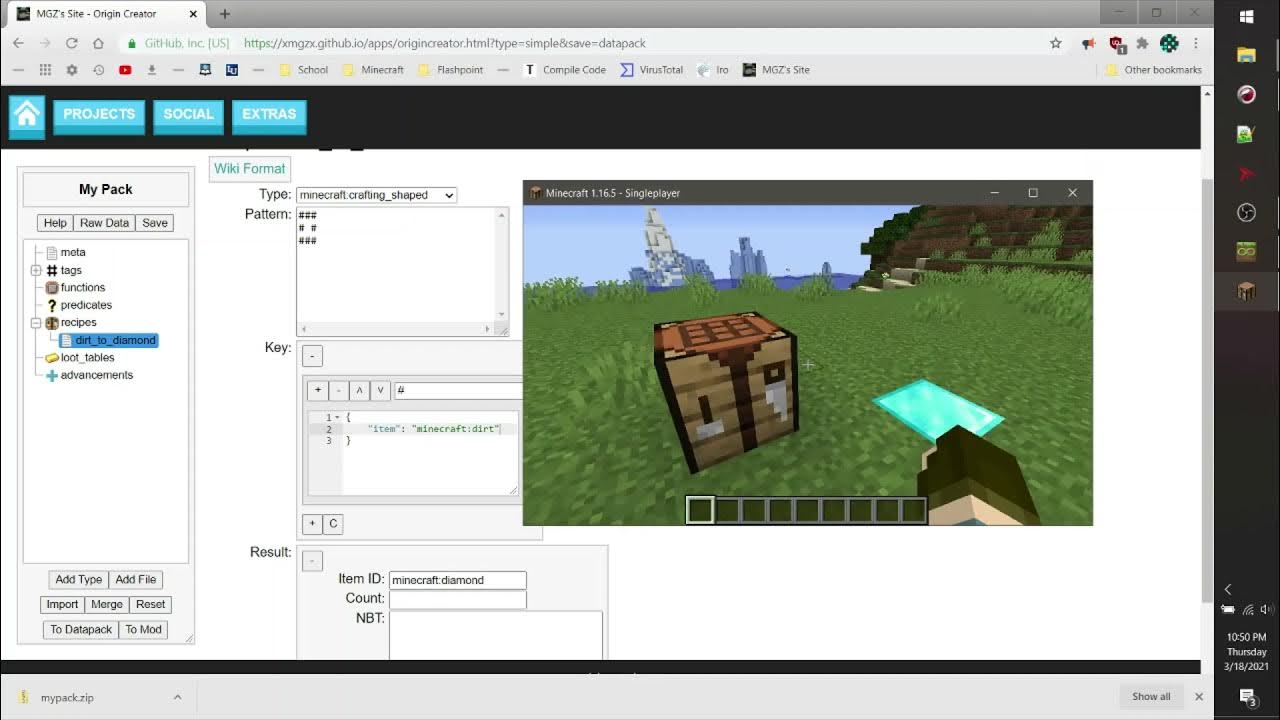This screenshot has width=1280, height=720.
Task: Open the VirusTotal bookmark
Action: [651, 70]
